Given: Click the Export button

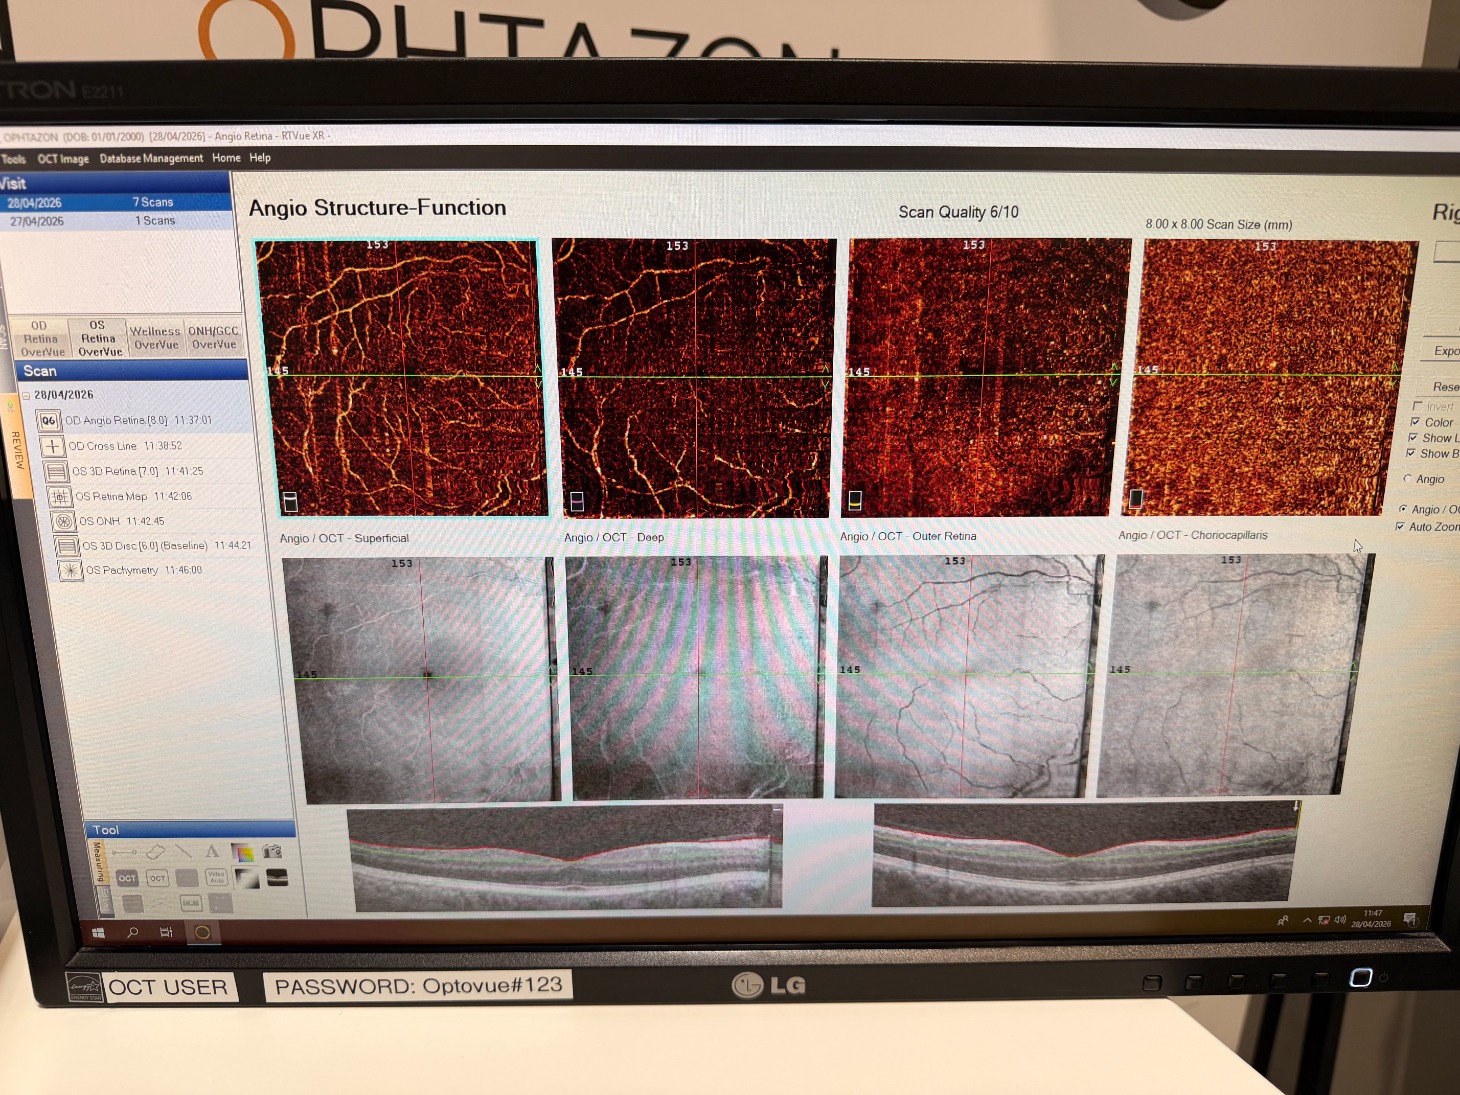Looking at the screenshot, I should 1444,351.
